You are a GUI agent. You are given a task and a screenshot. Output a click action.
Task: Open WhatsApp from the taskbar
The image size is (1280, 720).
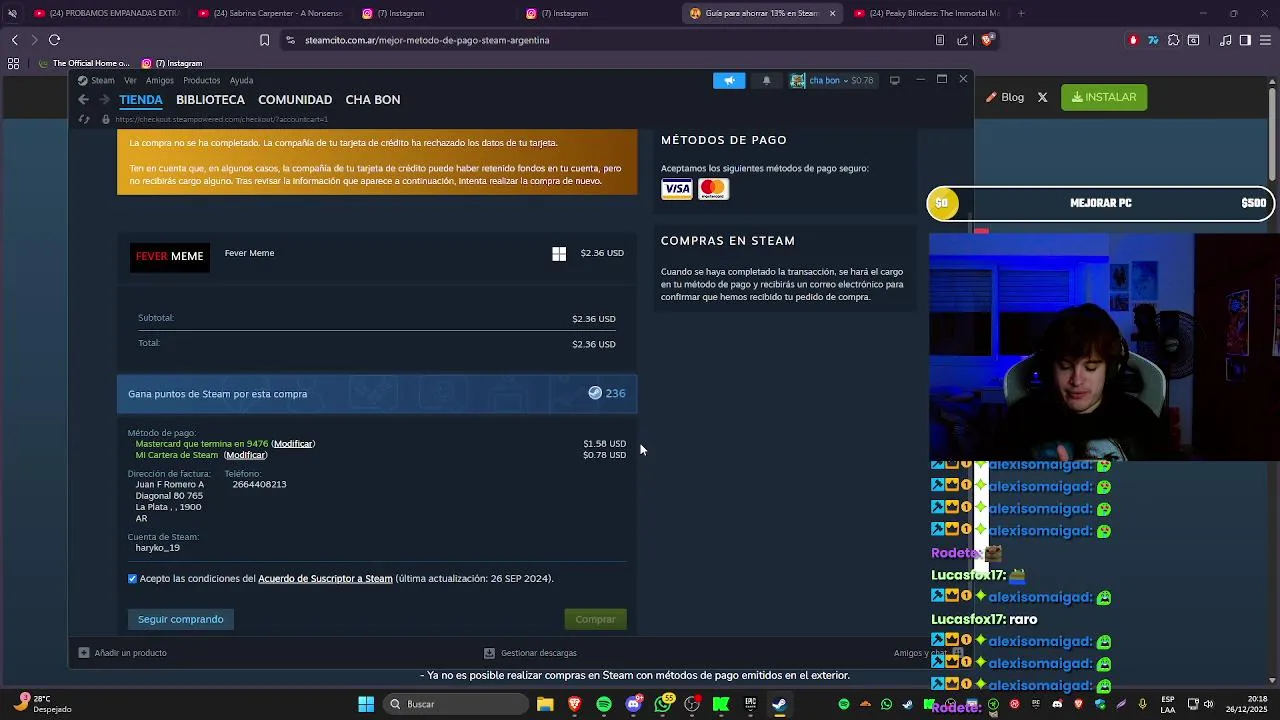point(663,704)
